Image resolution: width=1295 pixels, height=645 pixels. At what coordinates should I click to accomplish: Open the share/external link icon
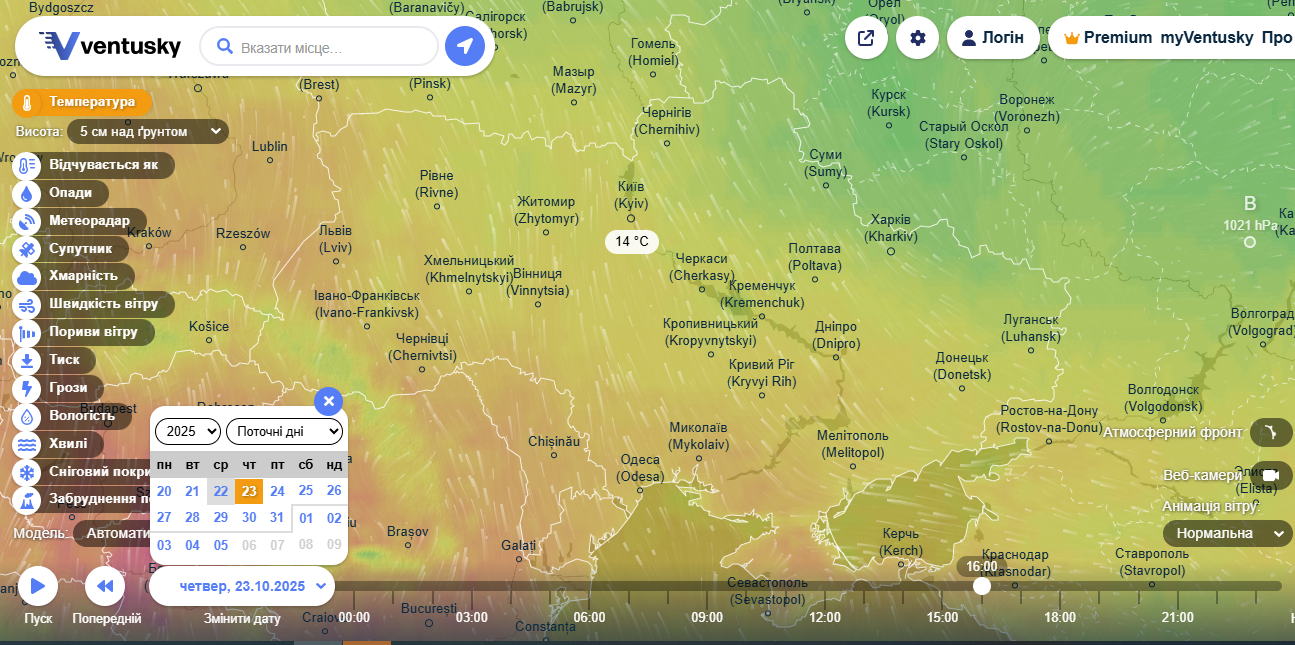point(866,38)
